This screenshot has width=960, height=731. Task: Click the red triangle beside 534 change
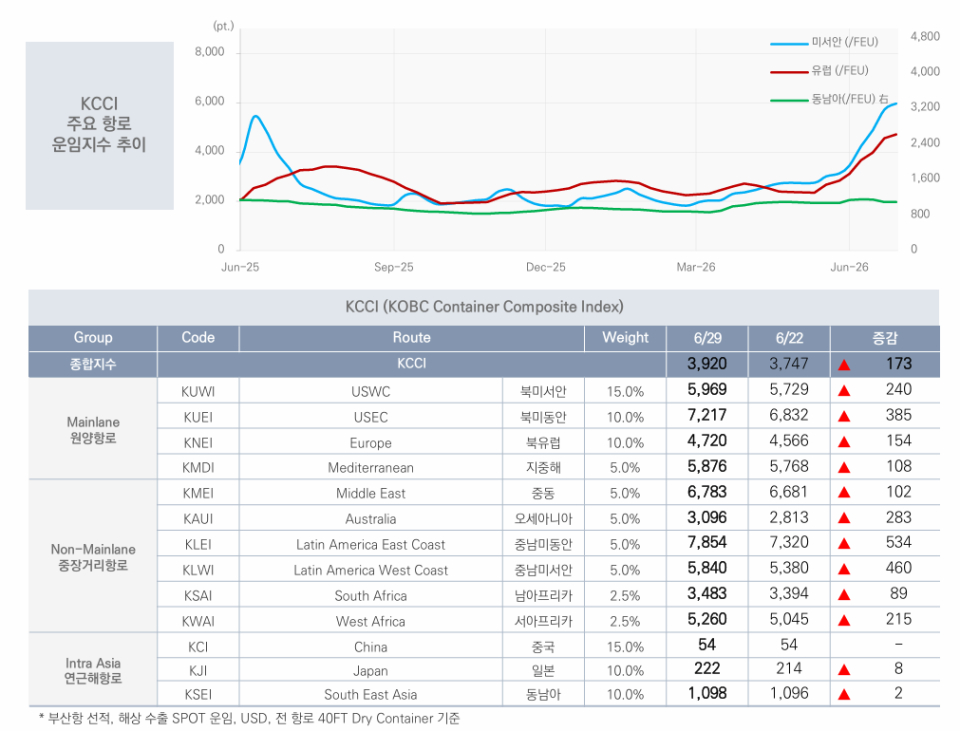(844, 544)
